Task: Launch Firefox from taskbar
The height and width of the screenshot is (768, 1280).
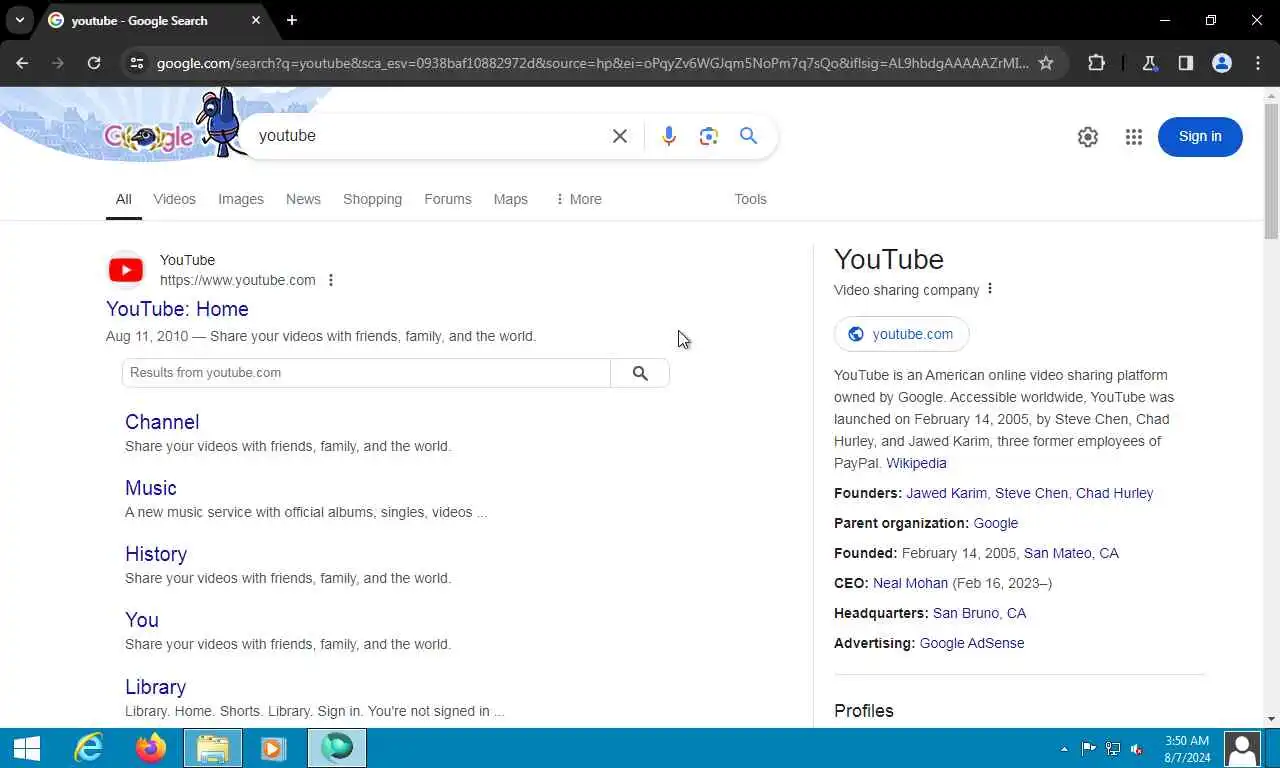Action: (151, 748)
